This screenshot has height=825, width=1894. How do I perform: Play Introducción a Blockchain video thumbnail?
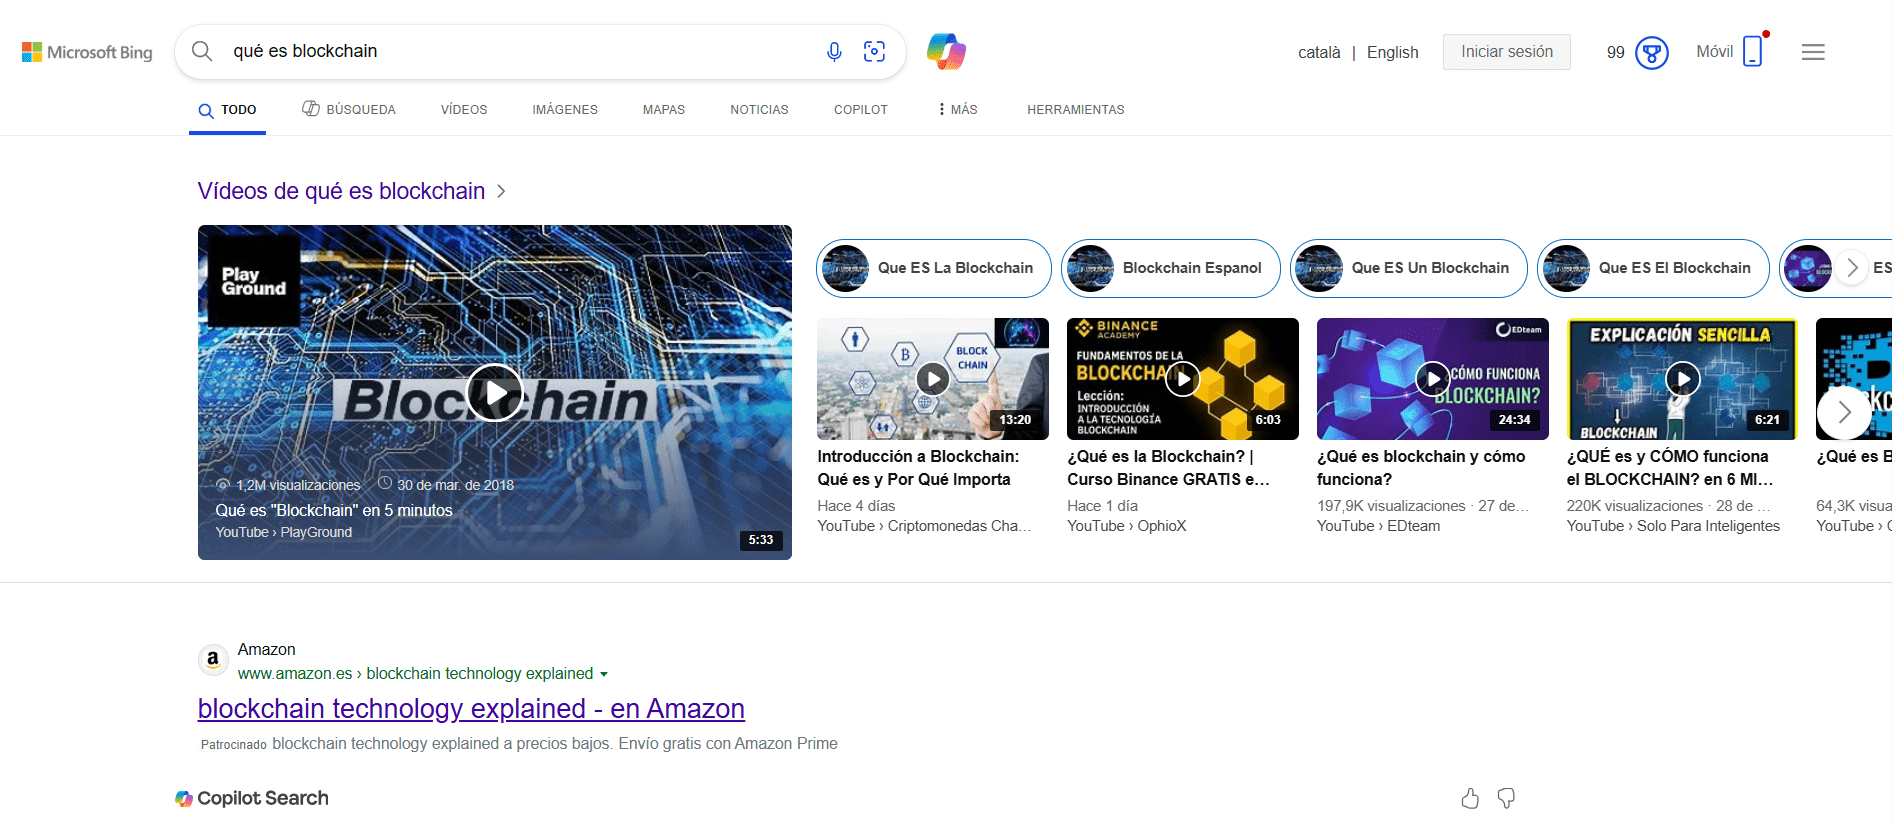[x=933, y=379]
